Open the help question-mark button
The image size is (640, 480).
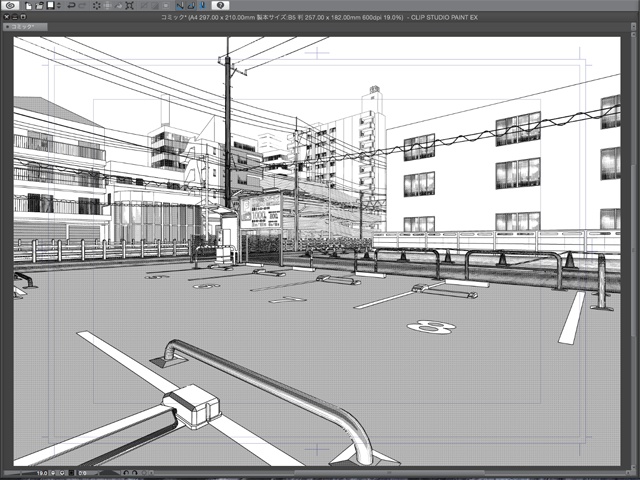coord(220,5)
